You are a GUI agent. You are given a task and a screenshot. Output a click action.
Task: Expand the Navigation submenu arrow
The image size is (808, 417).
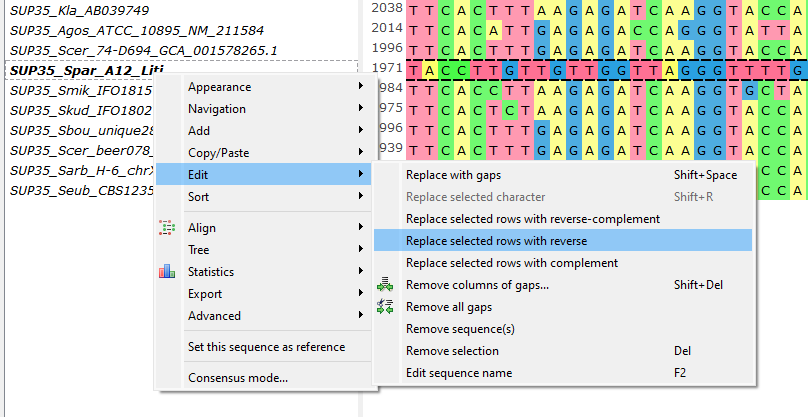361,108
